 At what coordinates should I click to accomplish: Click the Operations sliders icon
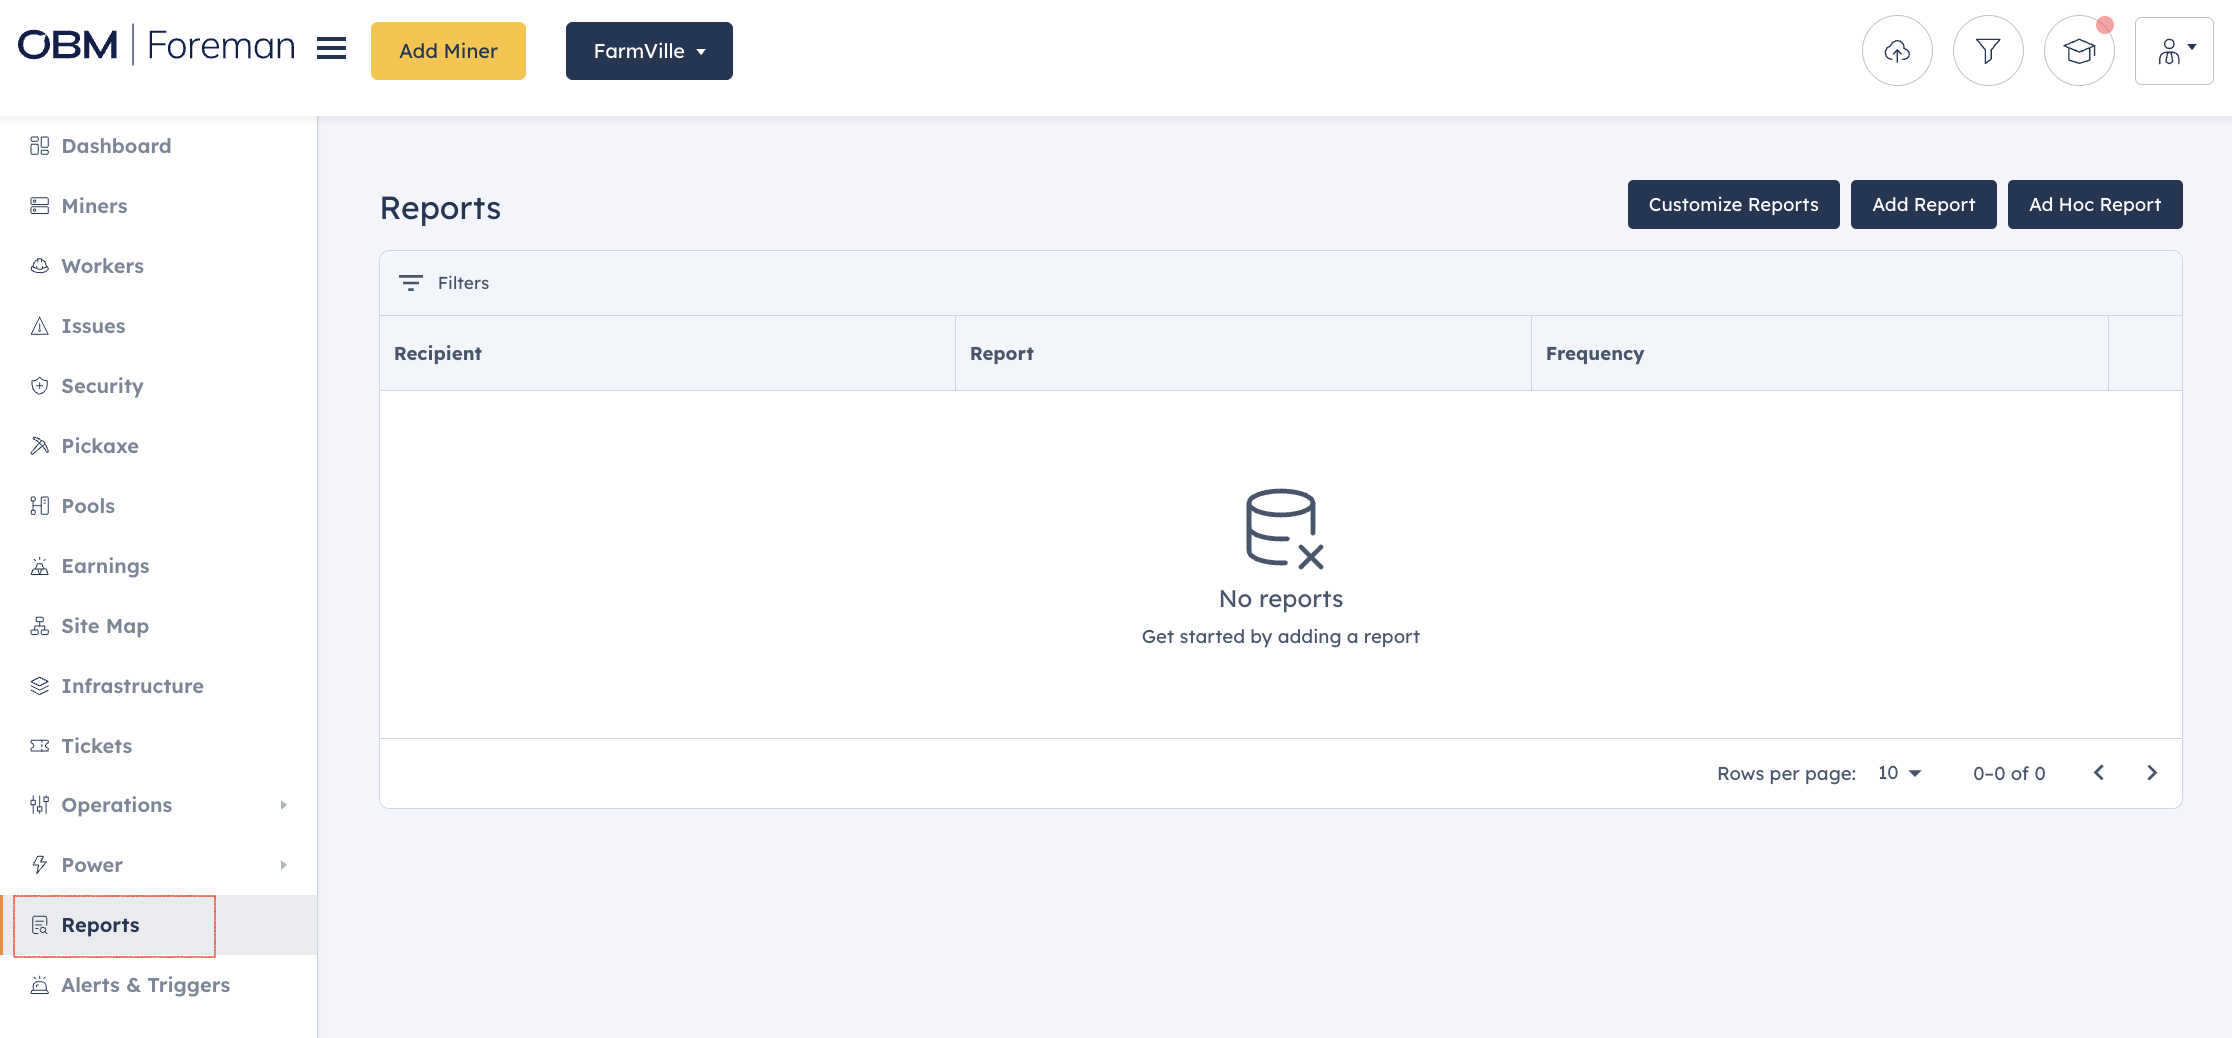pyautogui.click(x=40, y=805)
